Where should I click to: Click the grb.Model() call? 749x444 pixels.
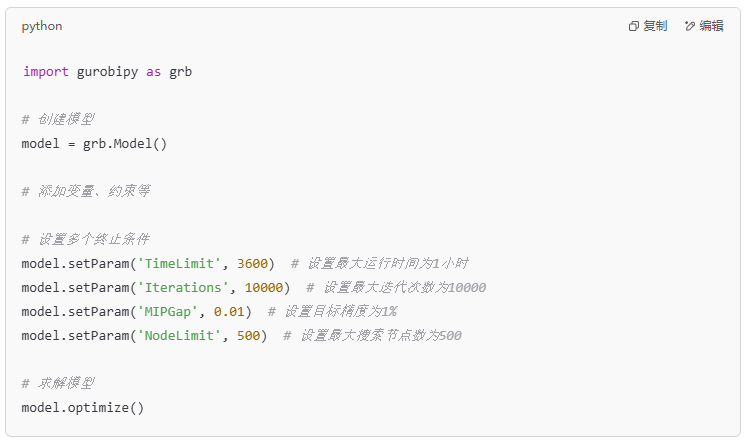tap(125, 144)
